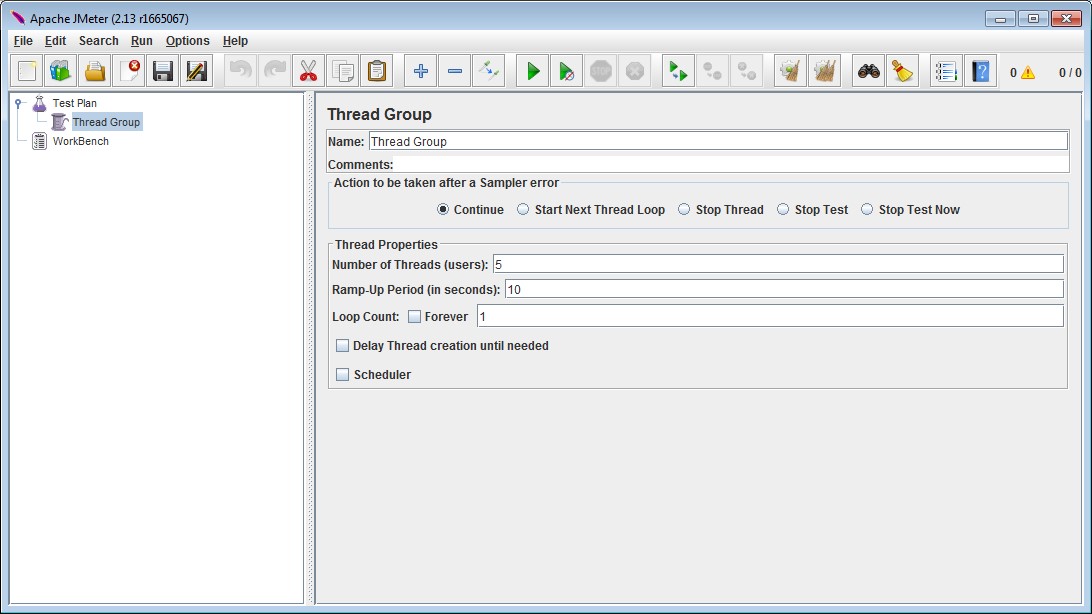
Task: Select the Stop Test radio button
Action: coord(783,210)
